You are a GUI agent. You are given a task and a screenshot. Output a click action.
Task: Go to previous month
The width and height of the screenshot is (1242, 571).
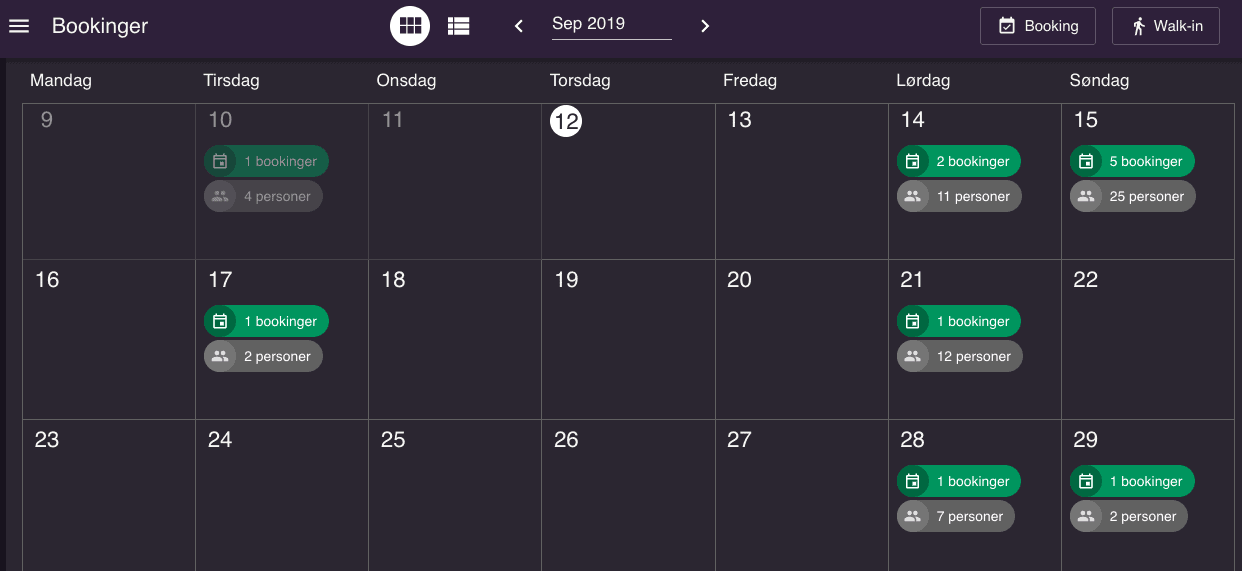(x=519, y=26)
